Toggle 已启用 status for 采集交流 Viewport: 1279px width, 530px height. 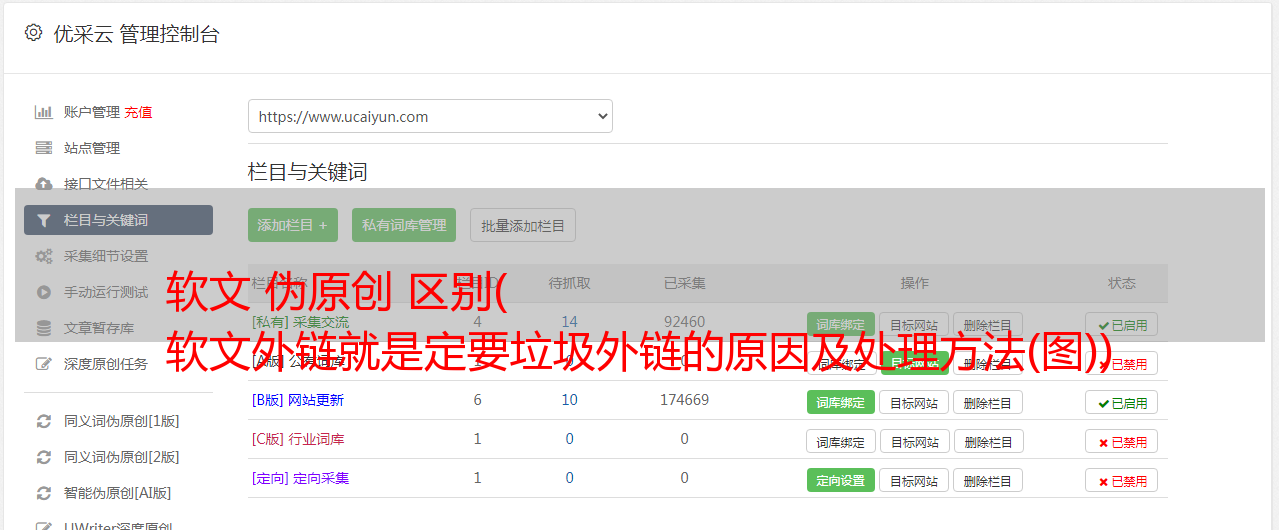coord(1122,324)
